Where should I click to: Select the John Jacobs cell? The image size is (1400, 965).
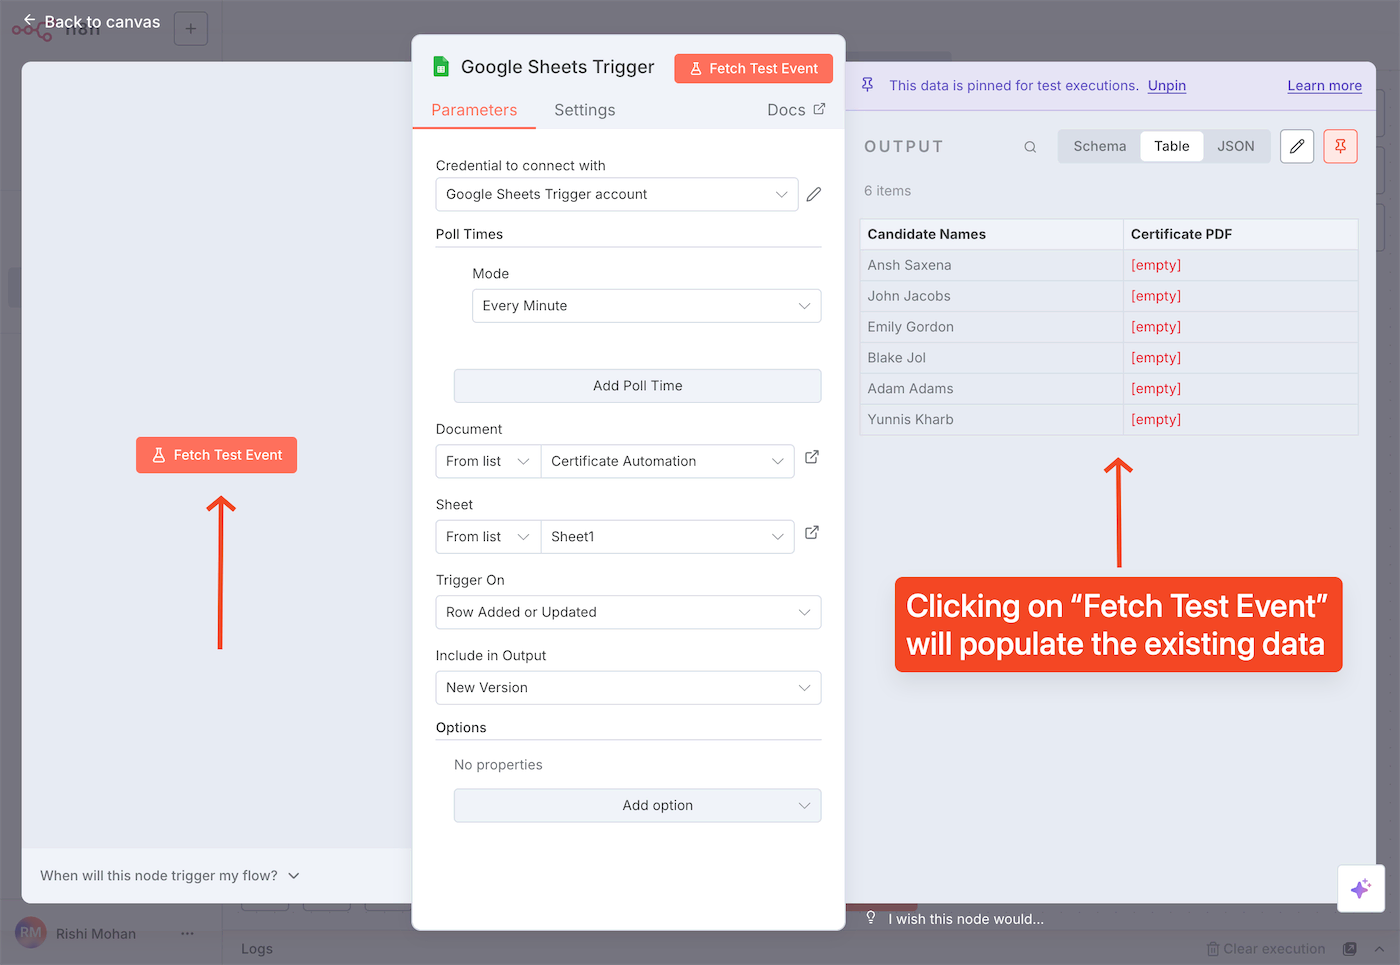click(x=991, y=296)
